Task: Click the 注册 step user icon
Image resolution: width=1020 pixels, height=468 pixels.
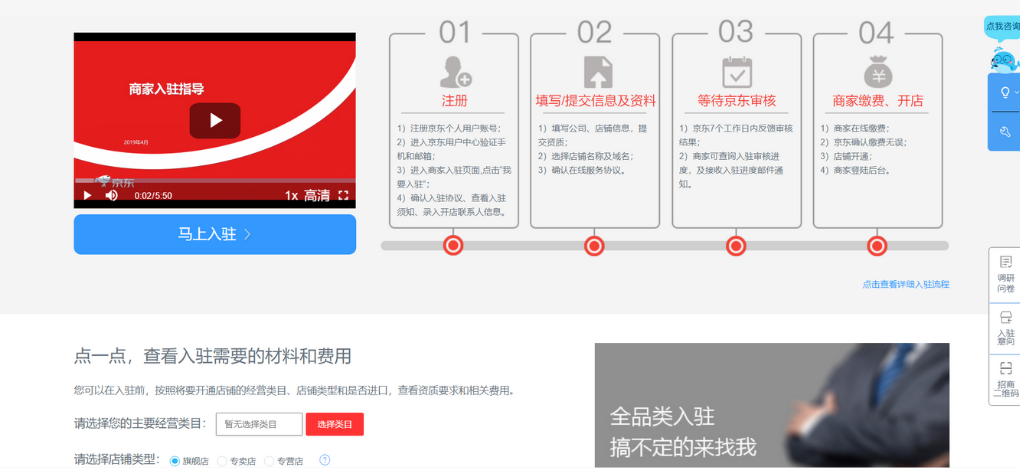Action: 455,72
